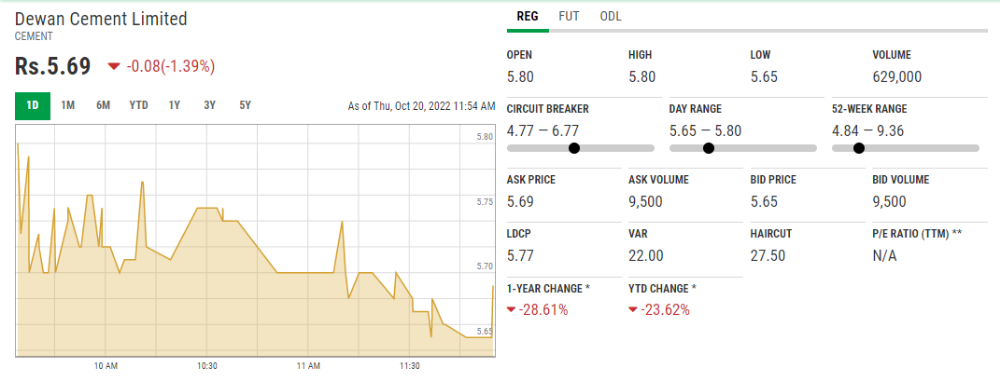Click the day range value 5.65 — 5.80

705,131
